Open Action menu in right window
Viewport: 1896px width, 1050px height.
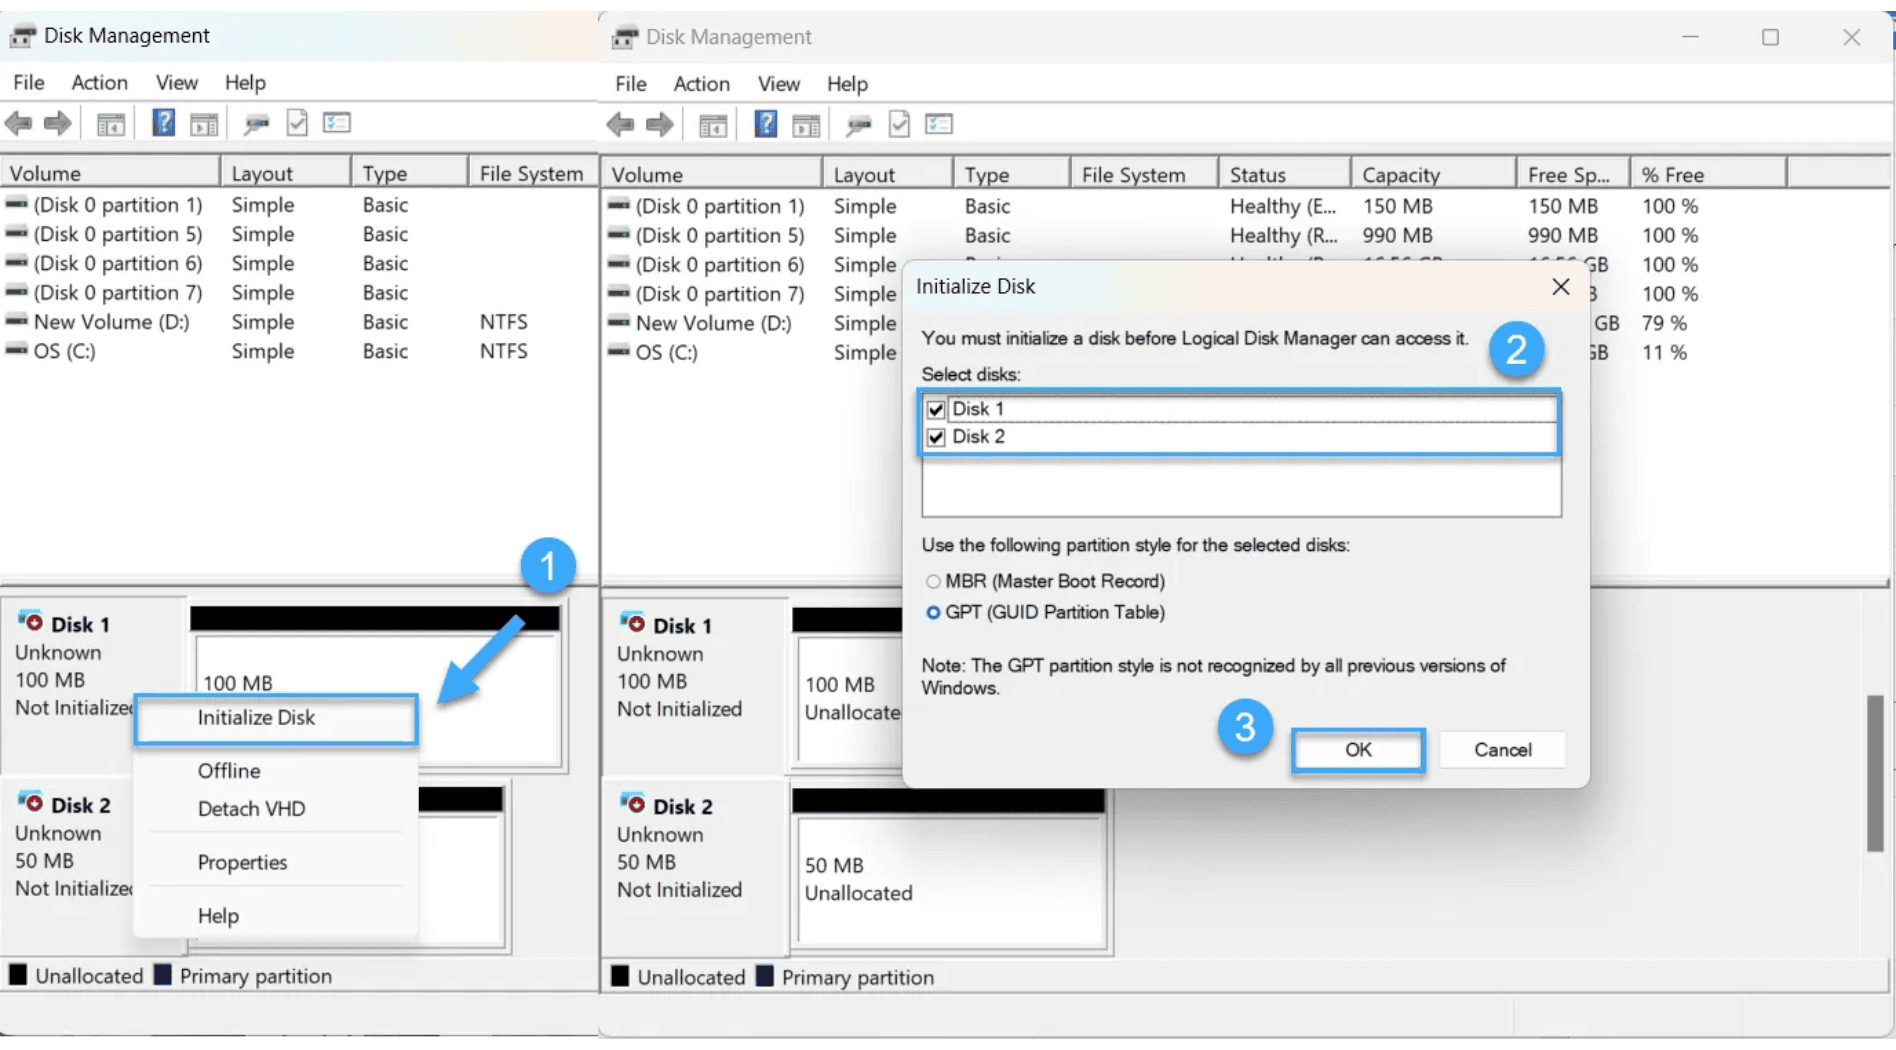coord(701,84)
